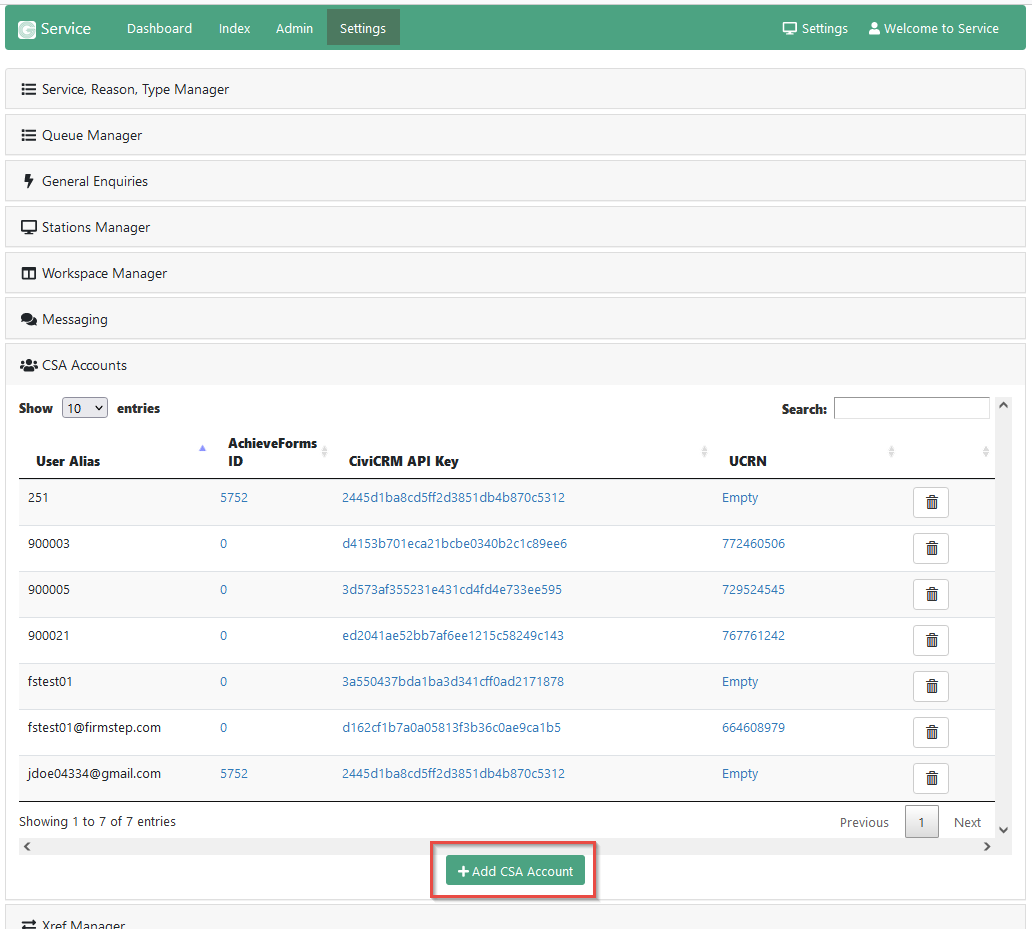Screen dimensions: 1032x929
Task: Edit AchieveForms ID 5752 for jdoe04334@gmail.com
Action: point(234,774)
